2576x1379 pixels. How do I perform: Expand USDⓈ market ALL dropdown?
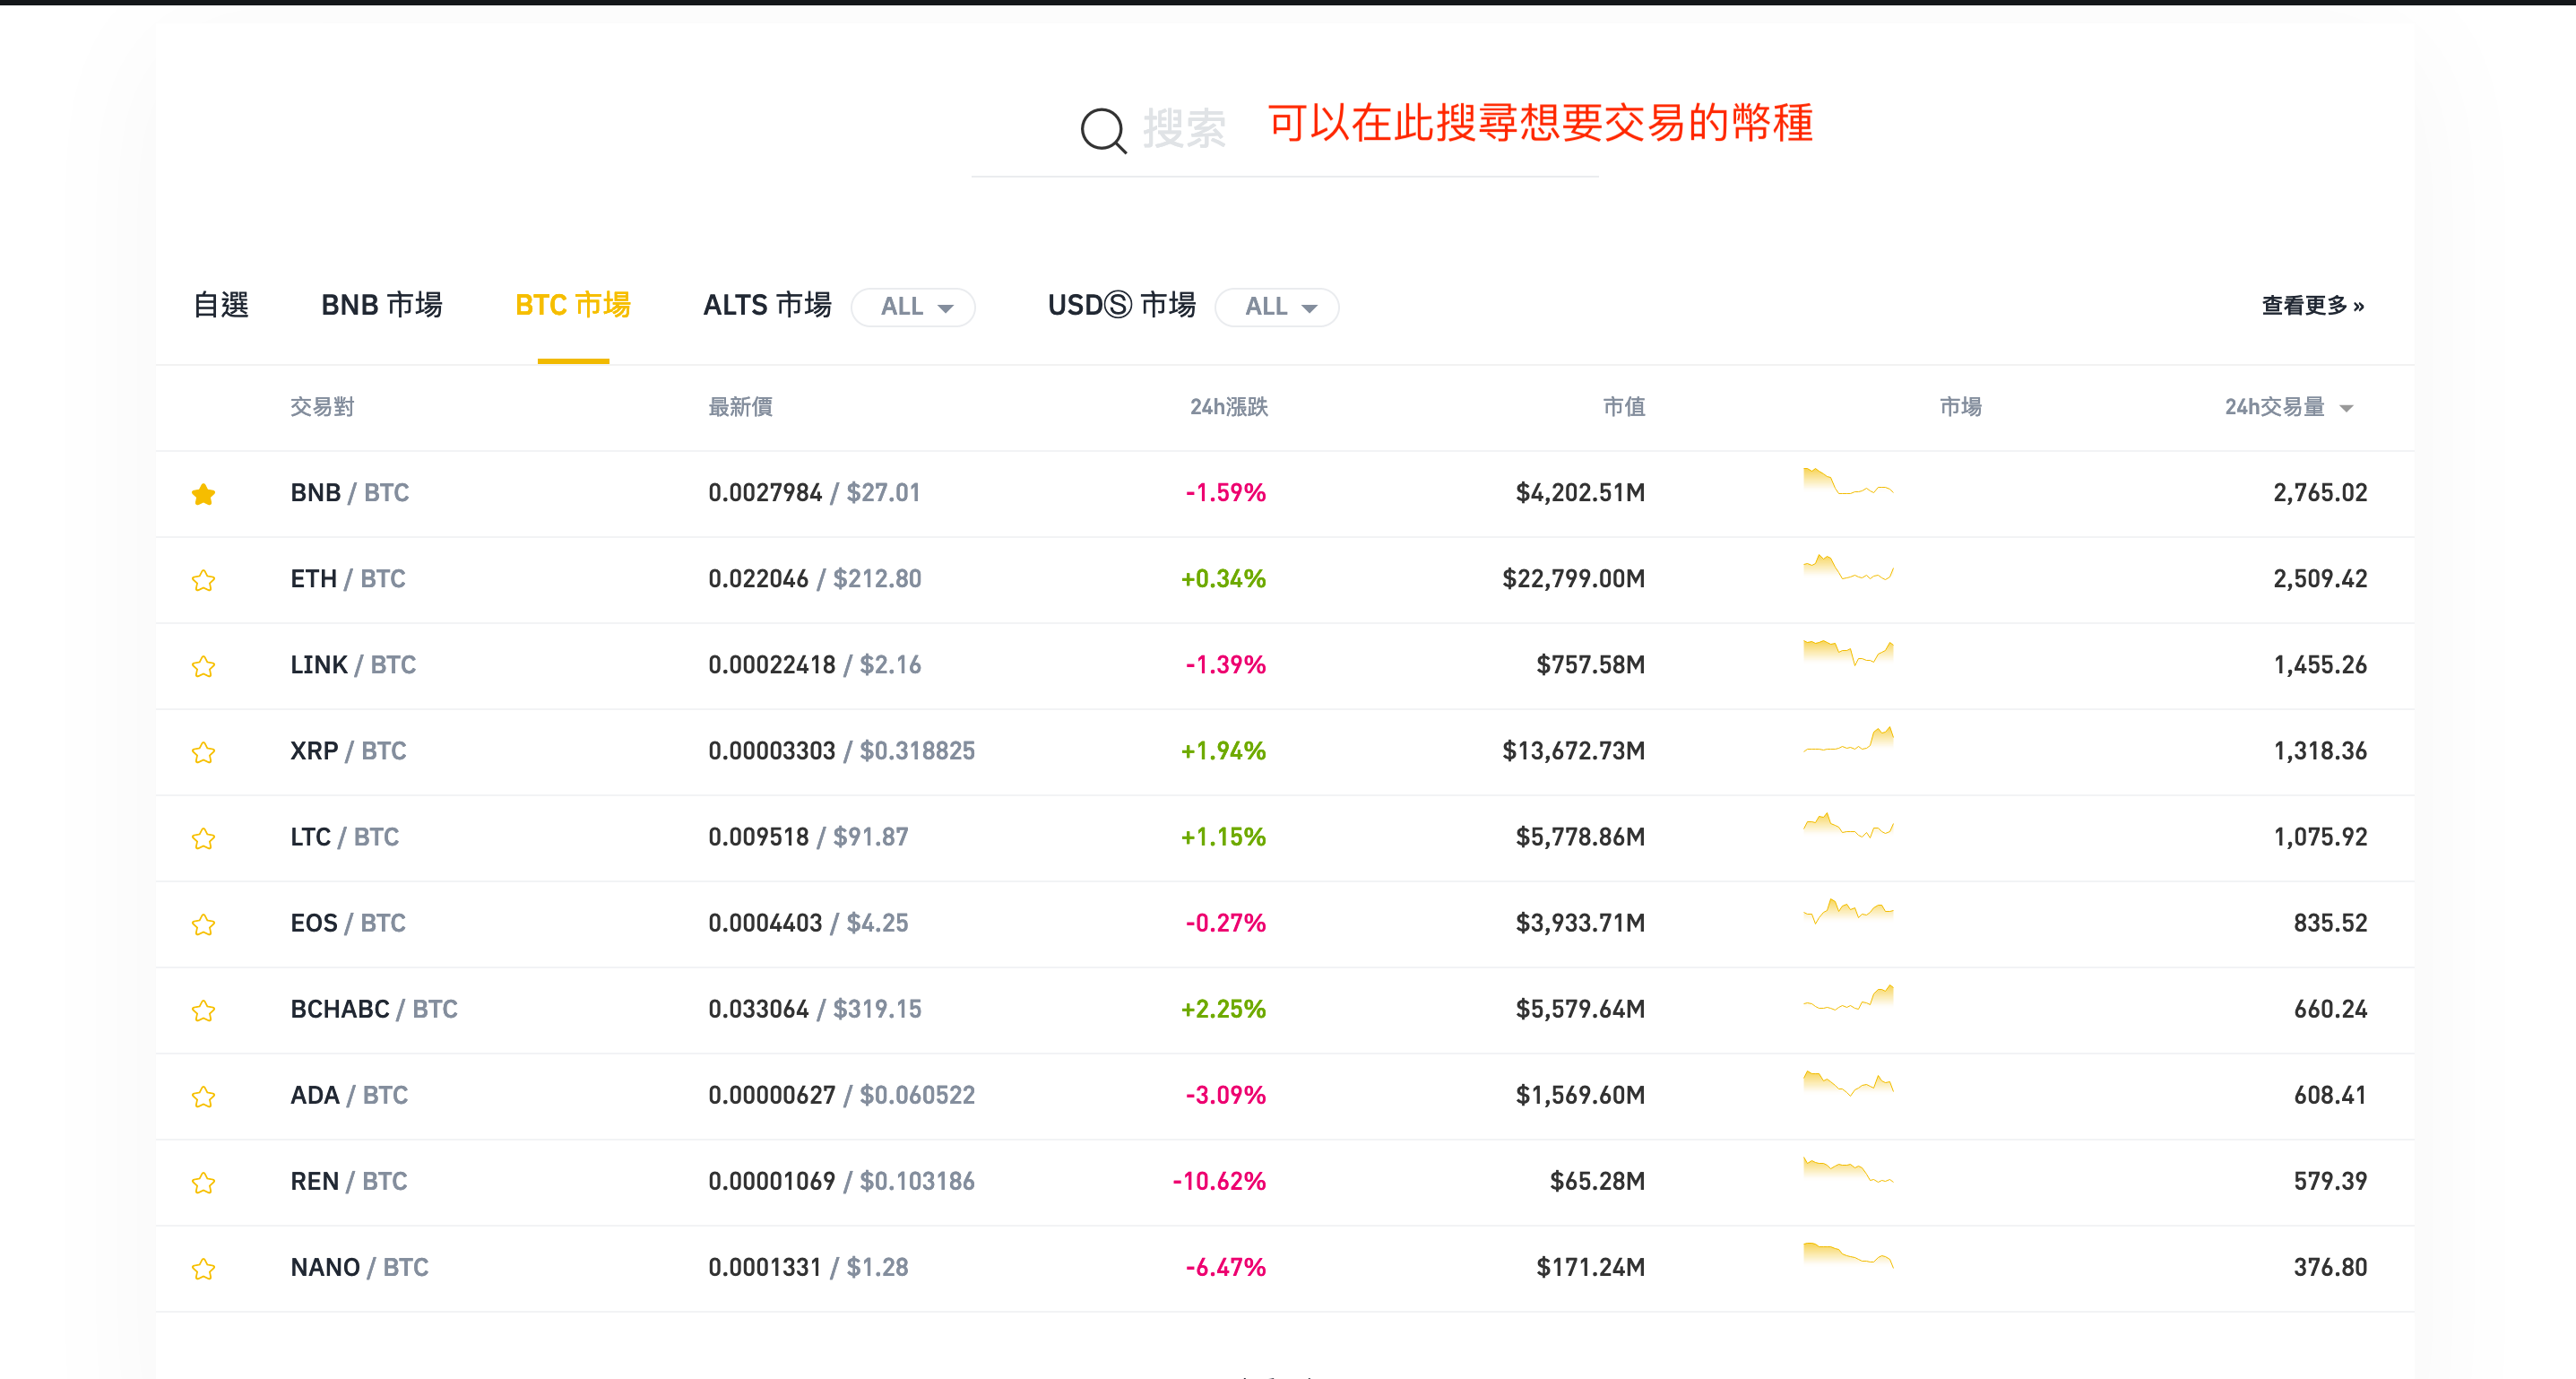click(1277, 307)
